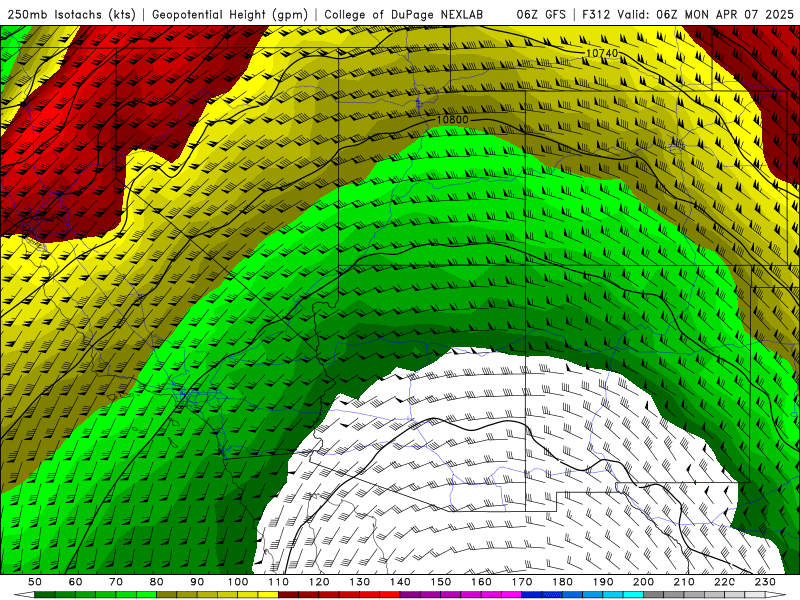
Task: Click the 150 value on the color scale
Action: pyautogui.click(x=441, y=582)
